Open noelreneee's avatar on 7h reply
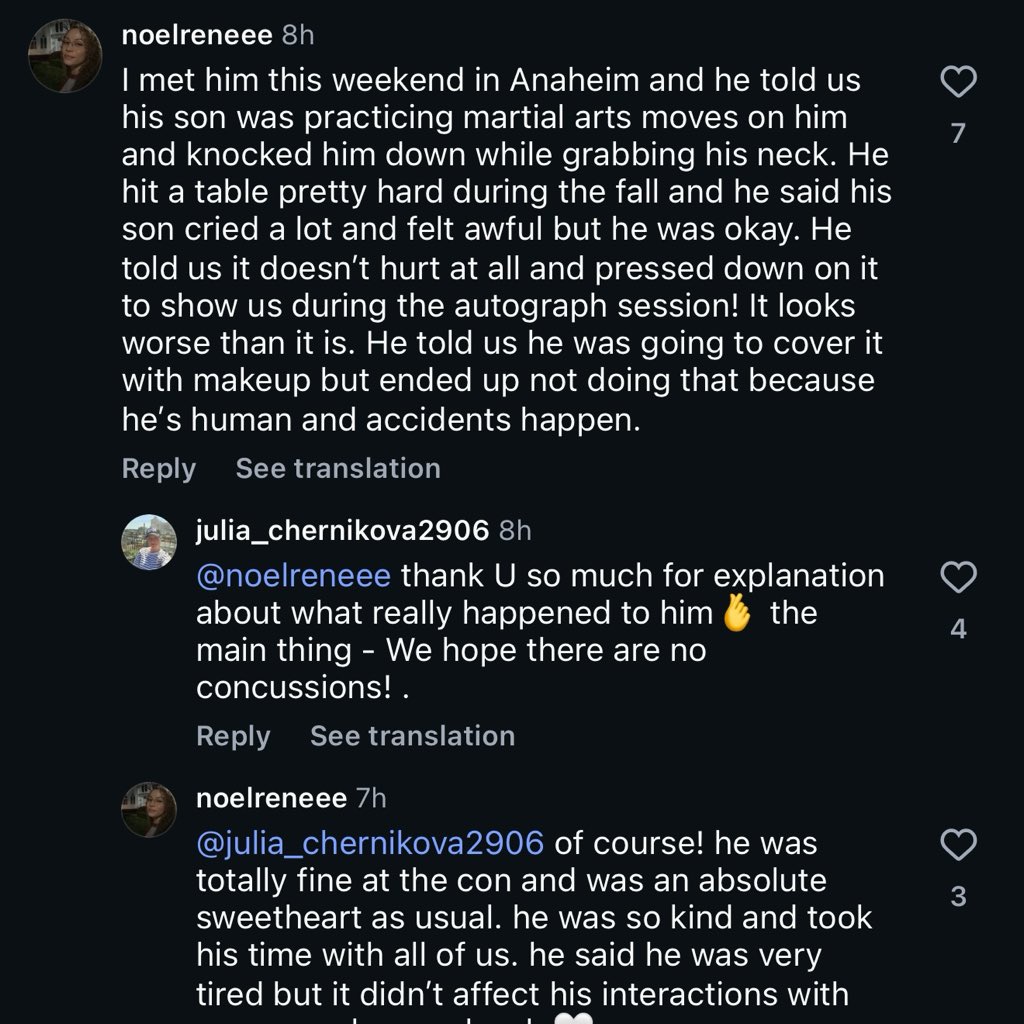This screenshot has width=1024, height=1024. pos(149,810)
